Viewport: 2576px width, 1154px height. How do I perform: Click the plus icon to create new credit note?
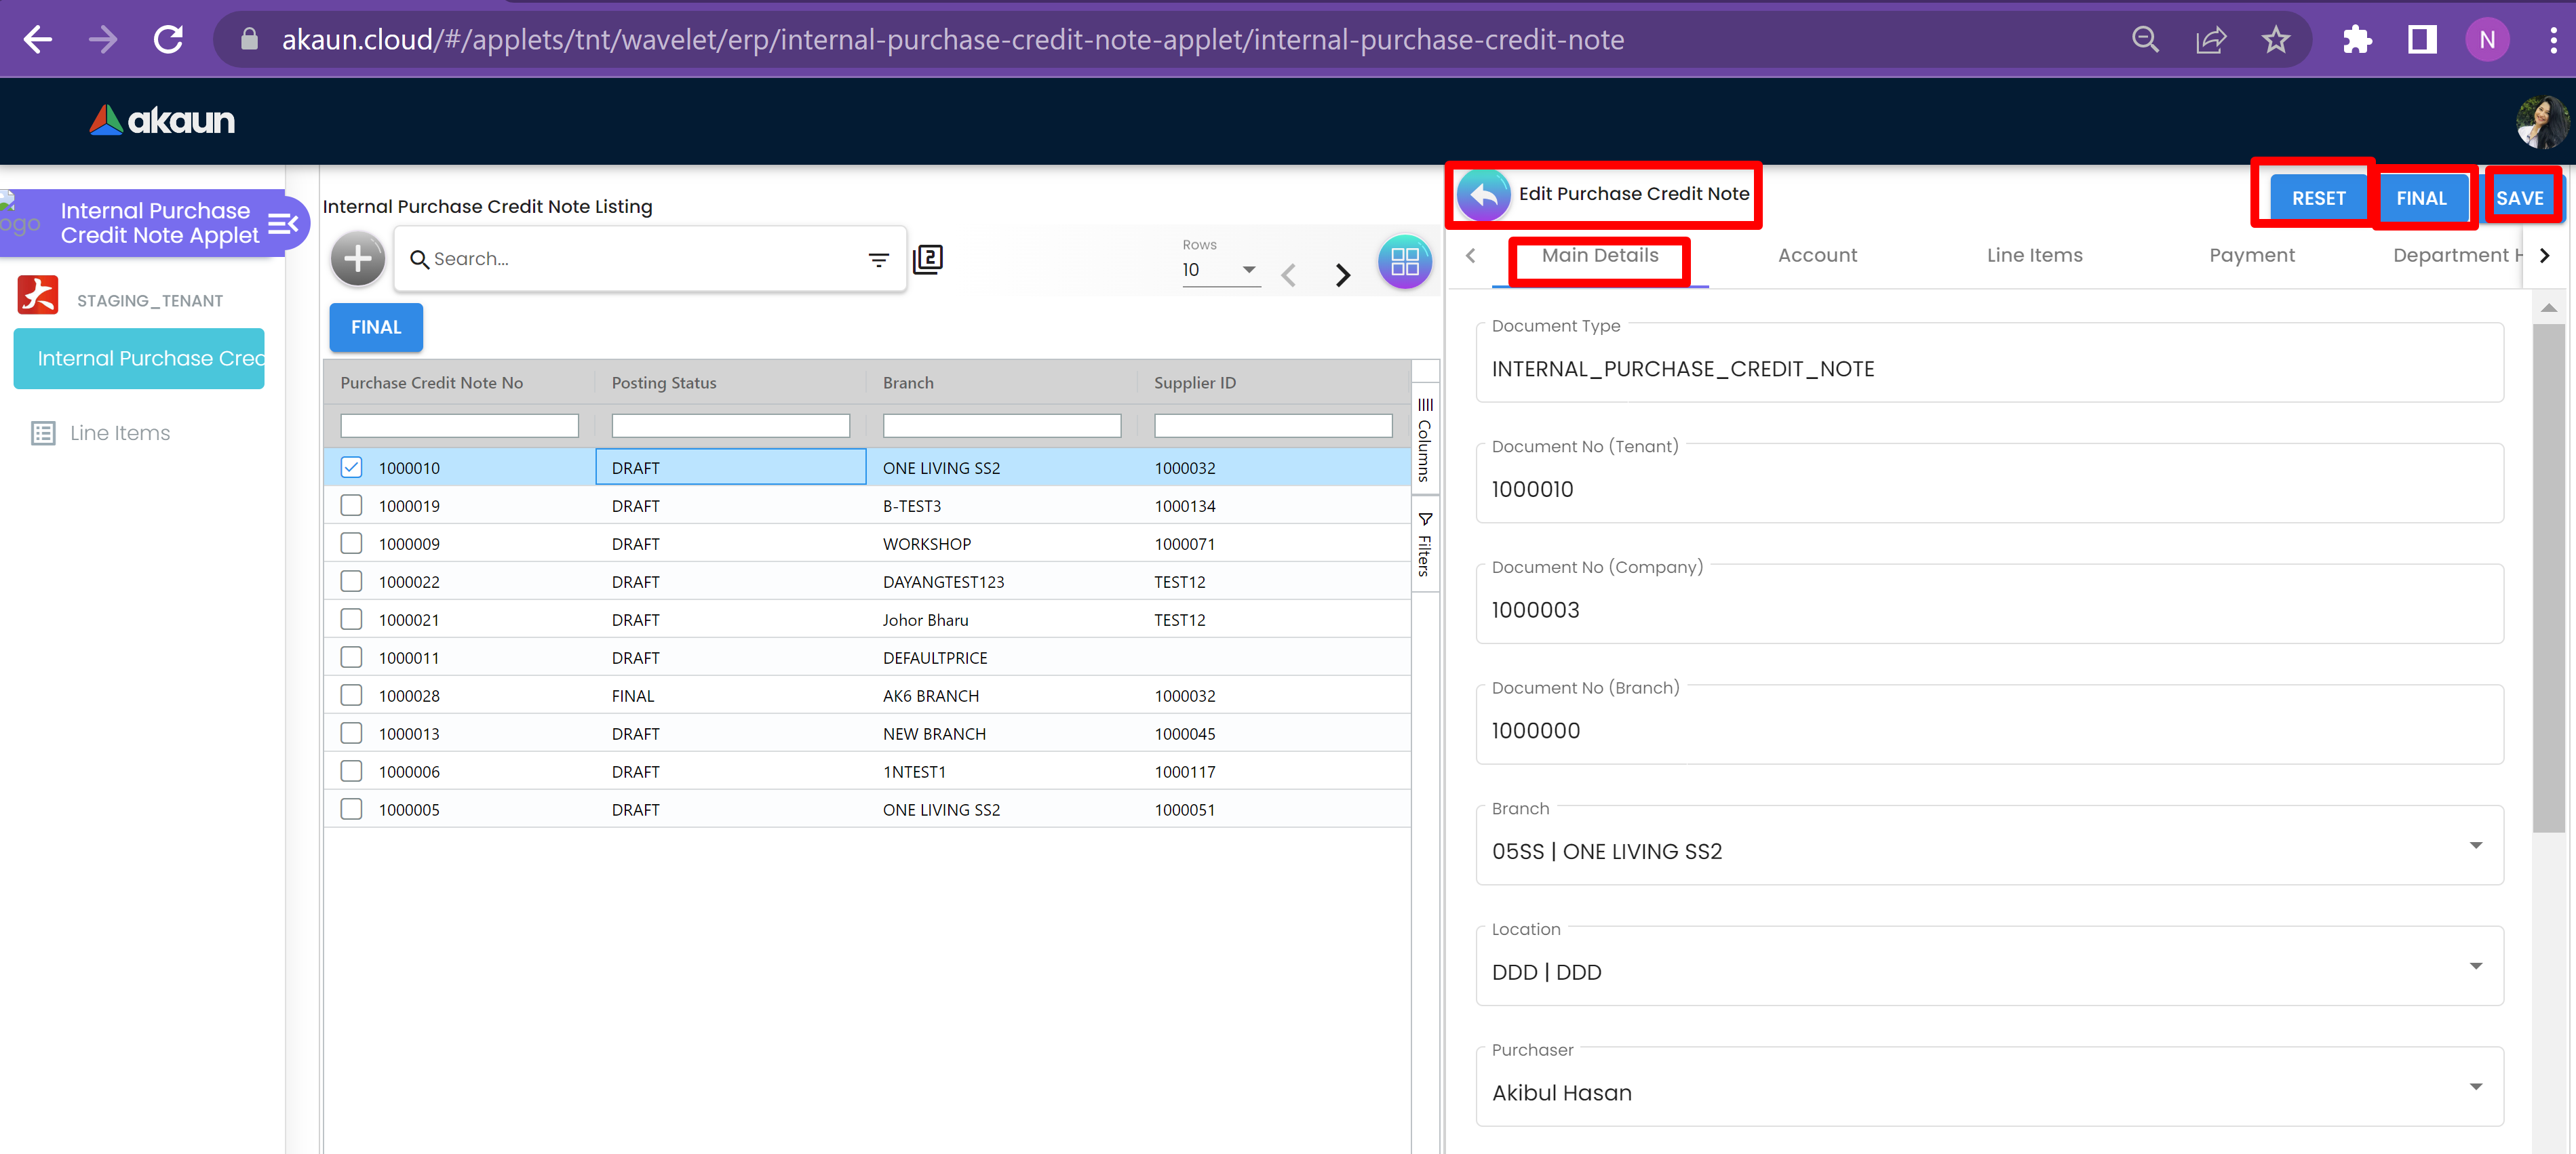point(357,259)
